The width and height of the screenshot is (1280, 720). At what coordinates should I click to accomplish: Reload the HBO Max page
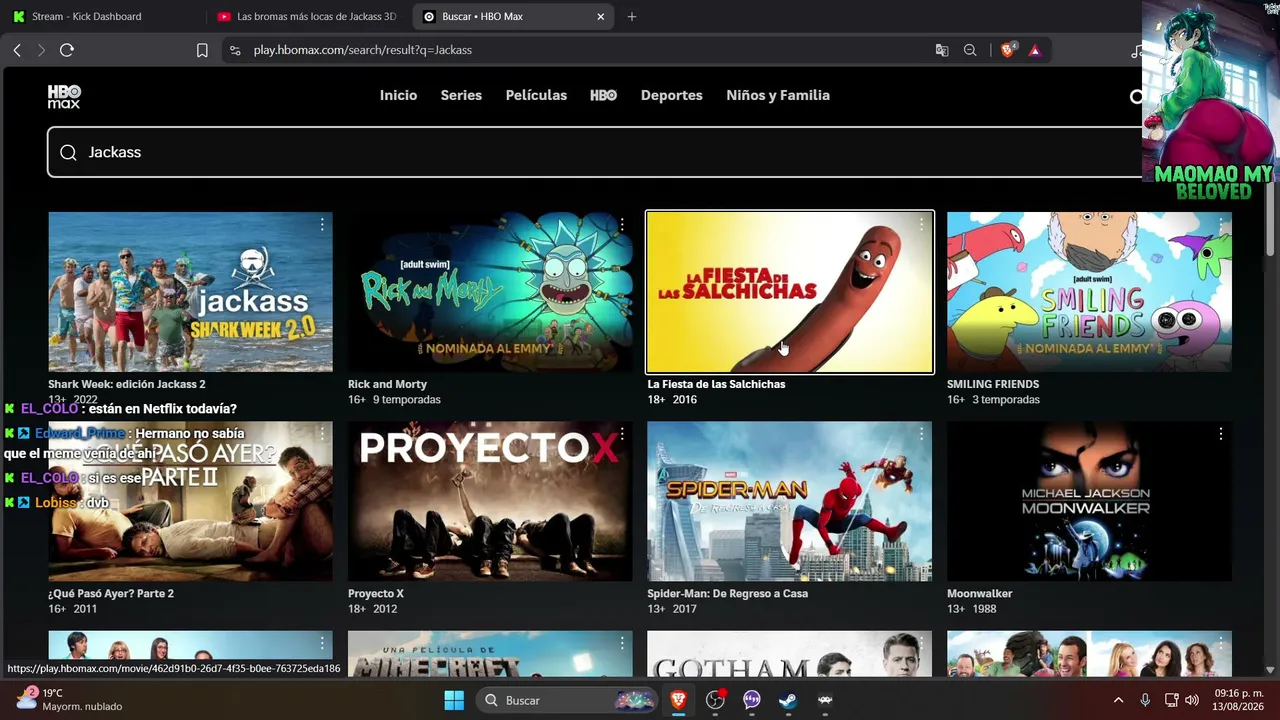point(67,50)
